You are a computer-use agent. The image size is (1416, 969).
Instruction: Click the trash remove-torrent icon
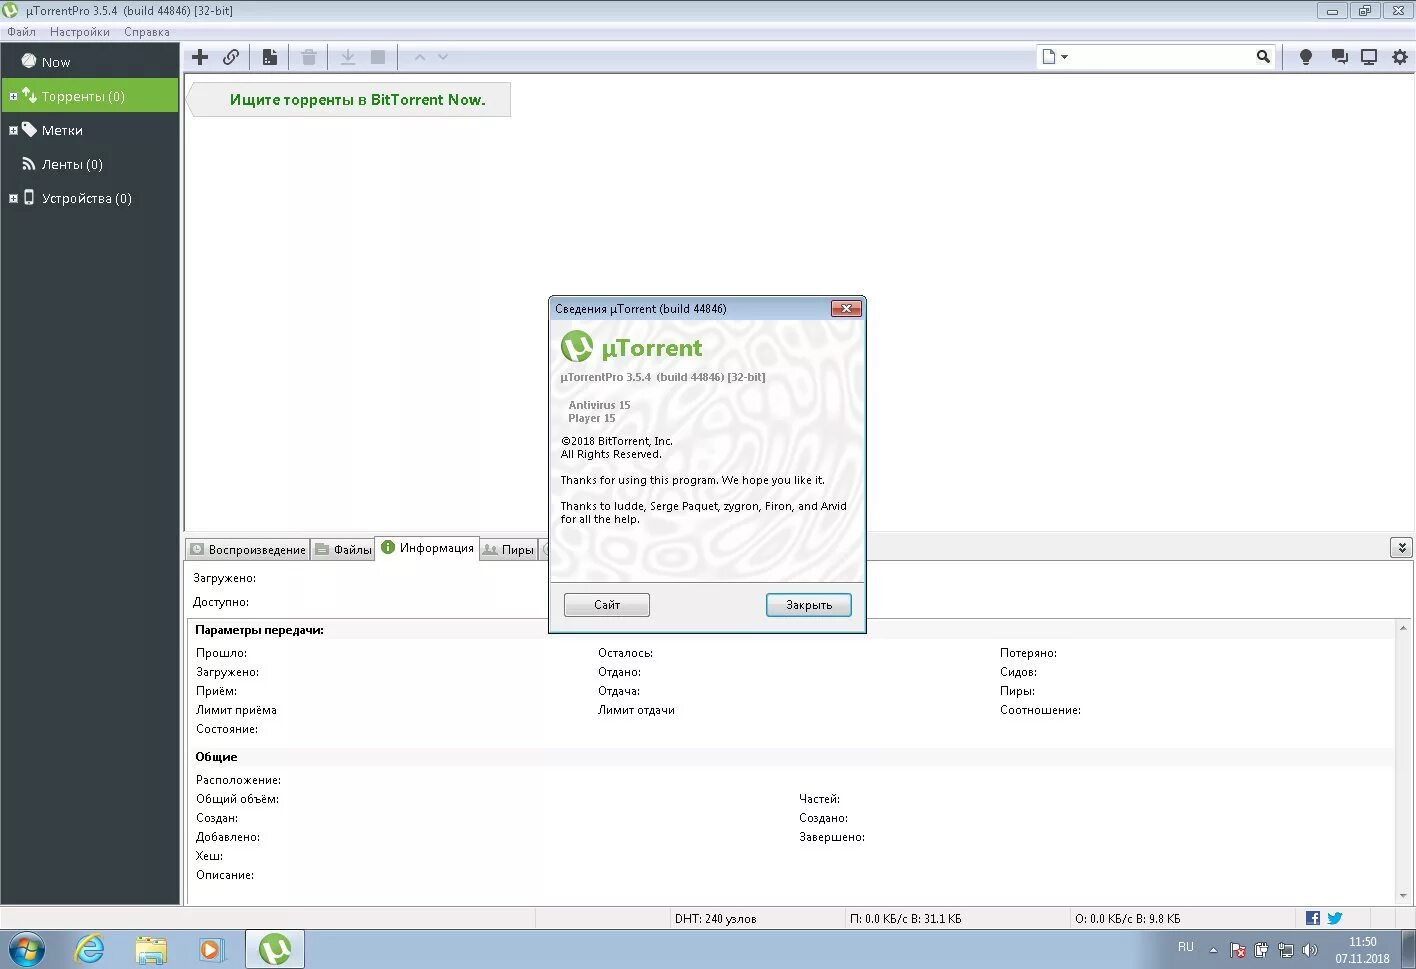pos(309,57)
